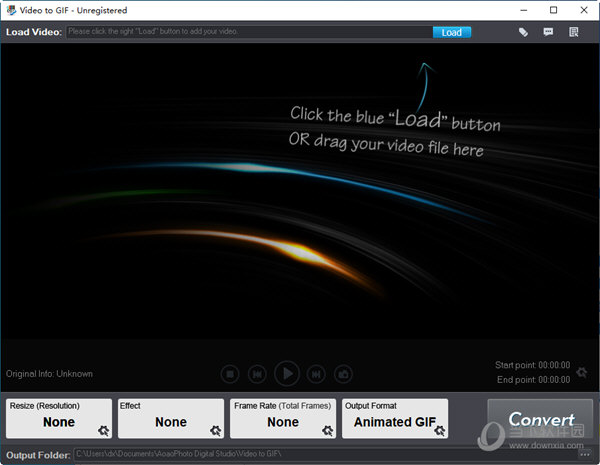
Task: Click the Output Folder path field
Action: tap(325, 454)
